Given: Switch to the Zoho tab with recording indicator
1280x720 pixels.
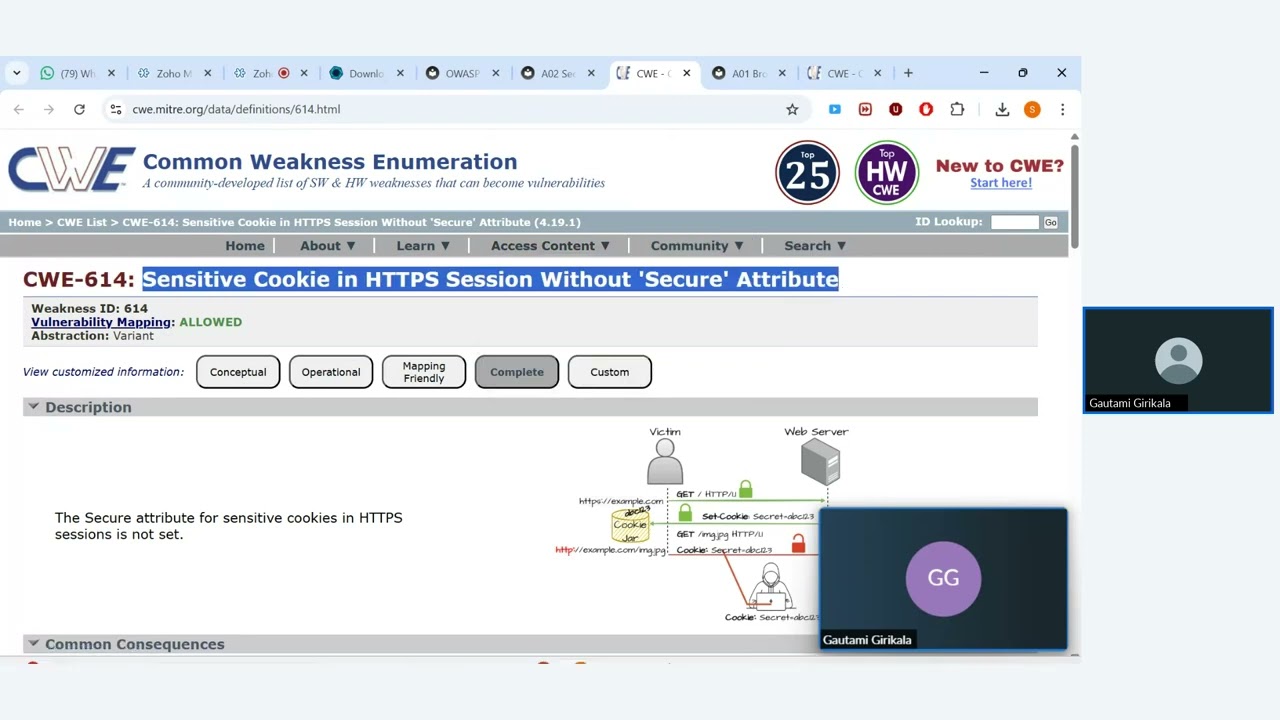Looking at the screenshot, I should pos(262,73).
